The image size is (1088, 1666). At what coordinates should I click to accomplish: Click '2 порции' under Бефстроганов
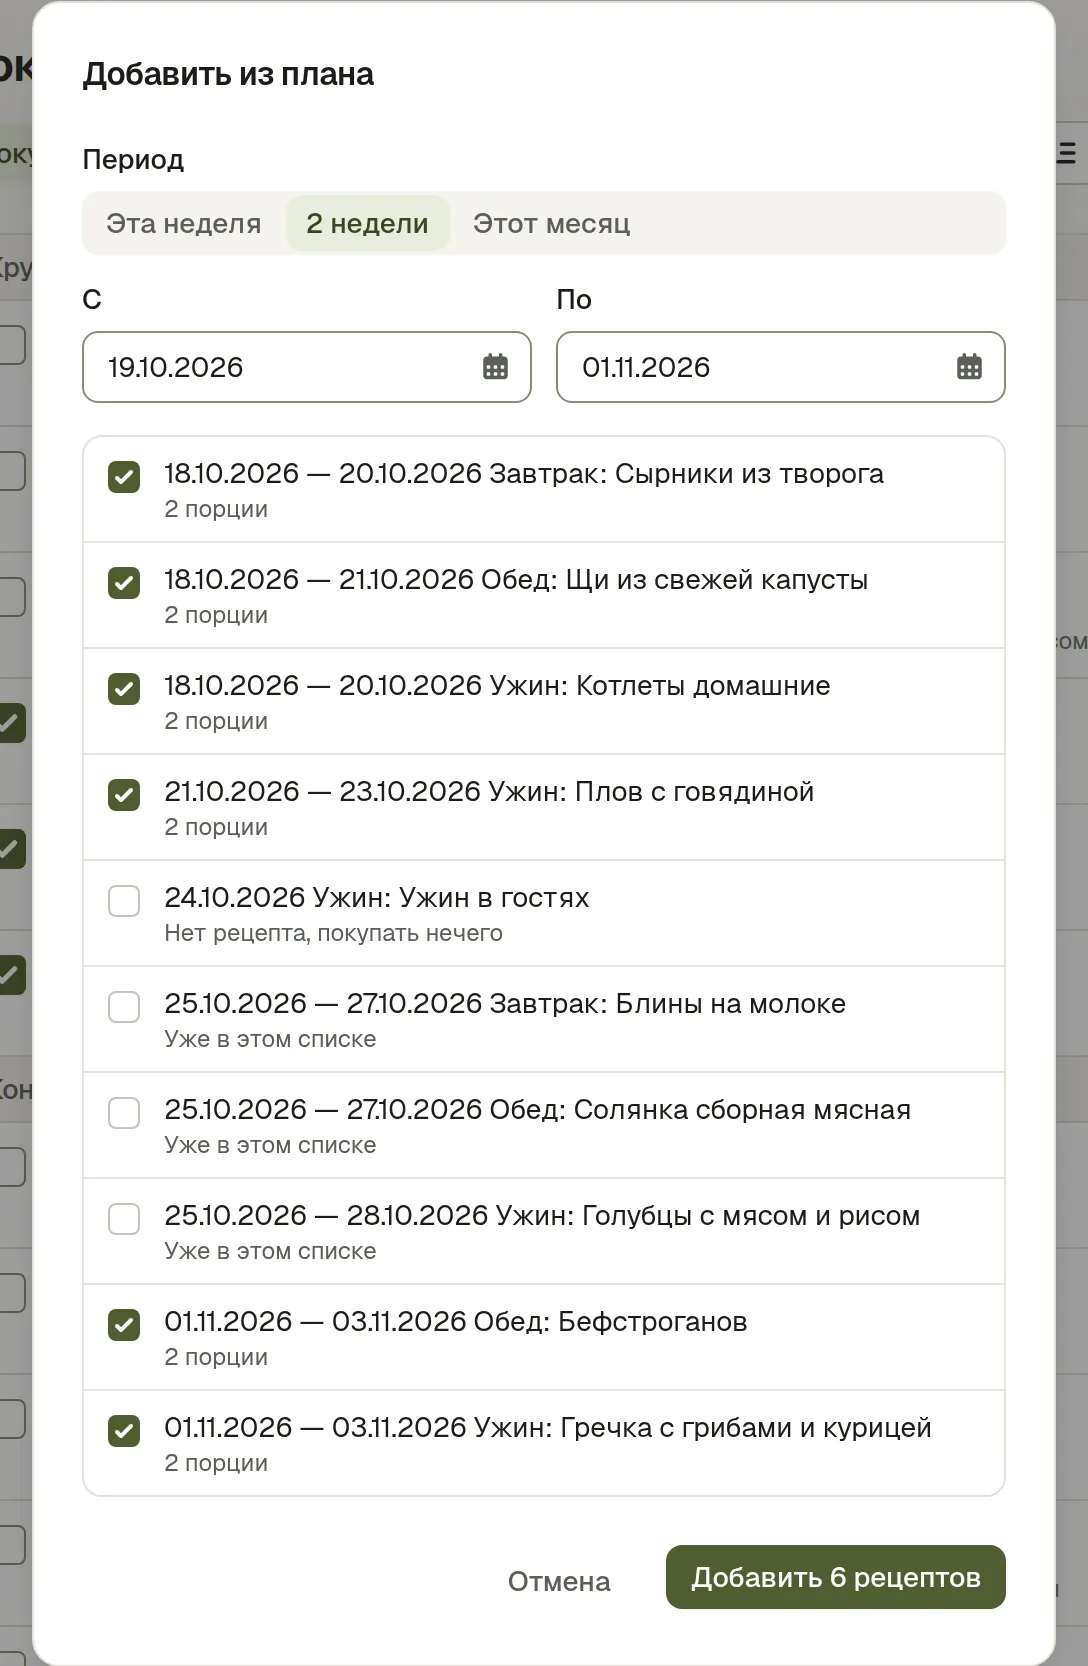[216, 1357]
